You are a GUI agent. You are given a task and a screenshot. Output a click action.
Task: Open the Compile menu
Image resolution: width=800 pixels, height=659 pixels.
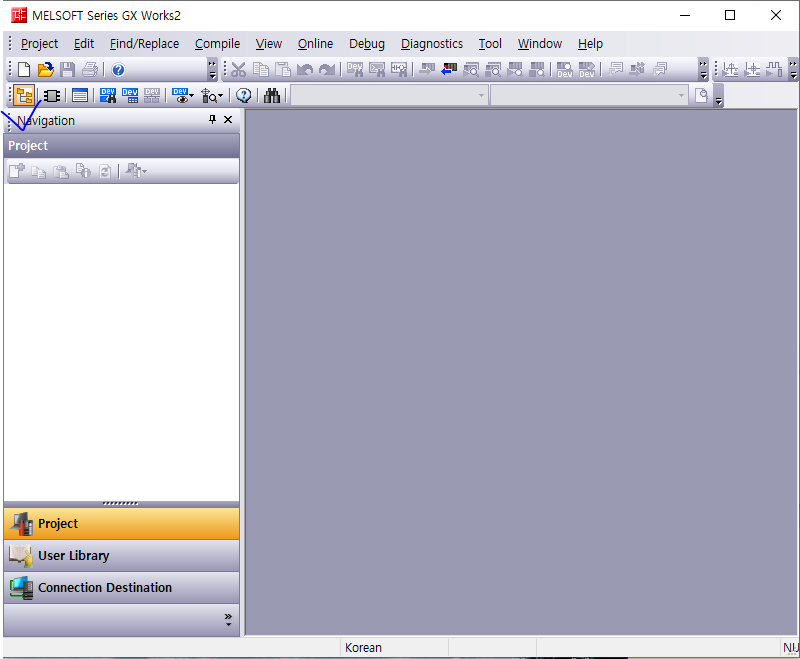[217, 44]
